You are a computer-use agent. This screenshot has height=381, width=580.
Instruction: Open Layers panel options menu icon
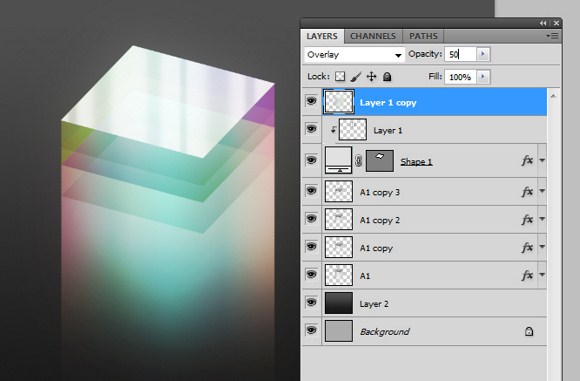(x=552, y=36)
